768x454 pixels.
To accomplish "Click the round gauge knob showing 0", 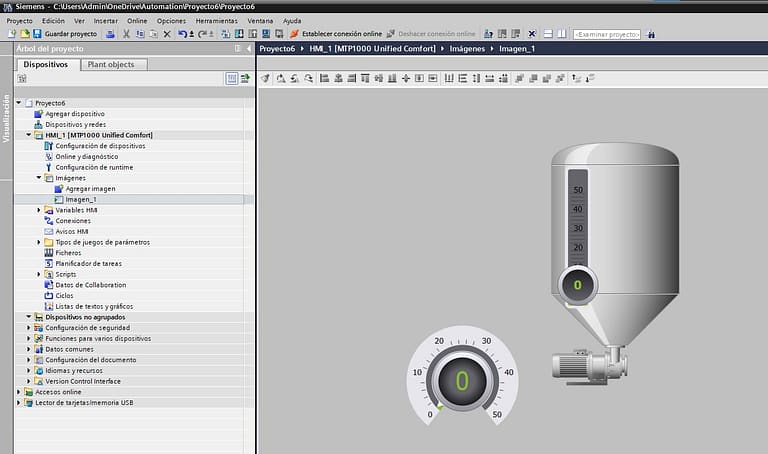I will (x=462, y=381).
